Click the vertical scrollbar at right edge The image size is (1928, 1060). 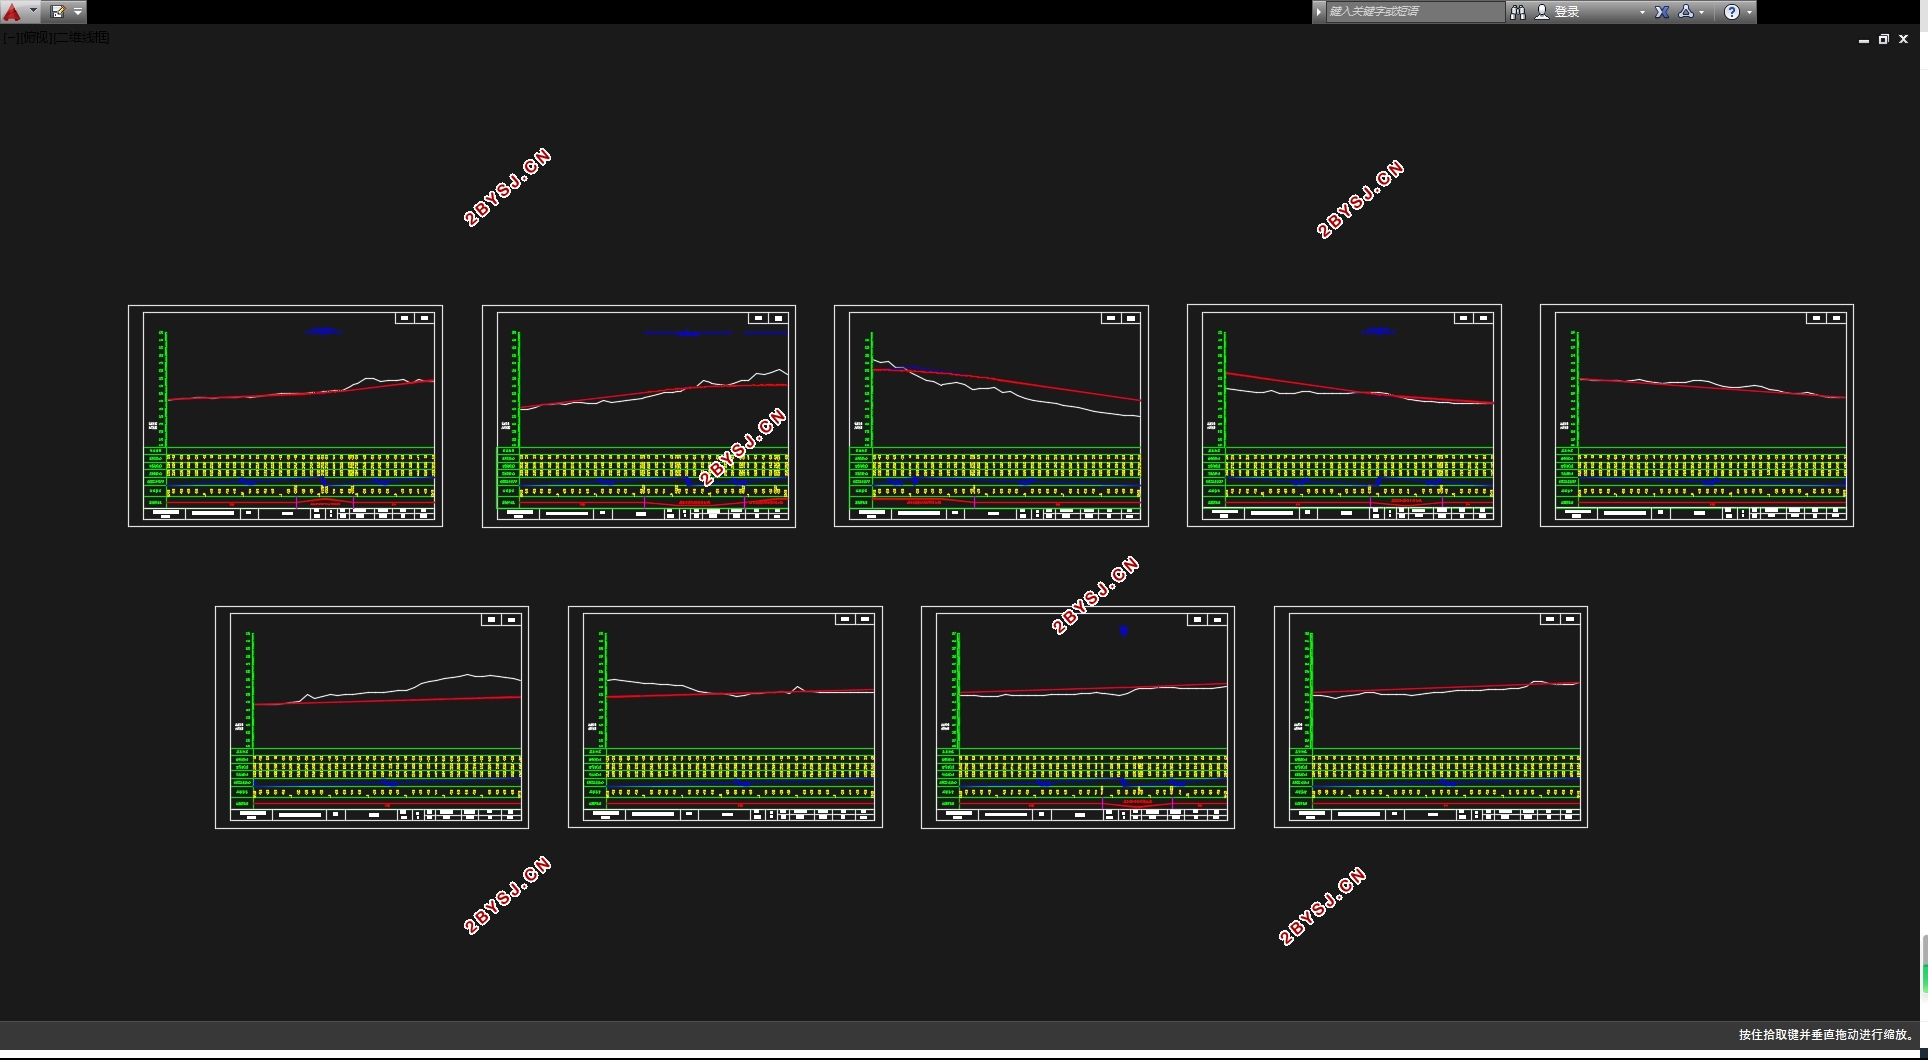pos(1924,965)
